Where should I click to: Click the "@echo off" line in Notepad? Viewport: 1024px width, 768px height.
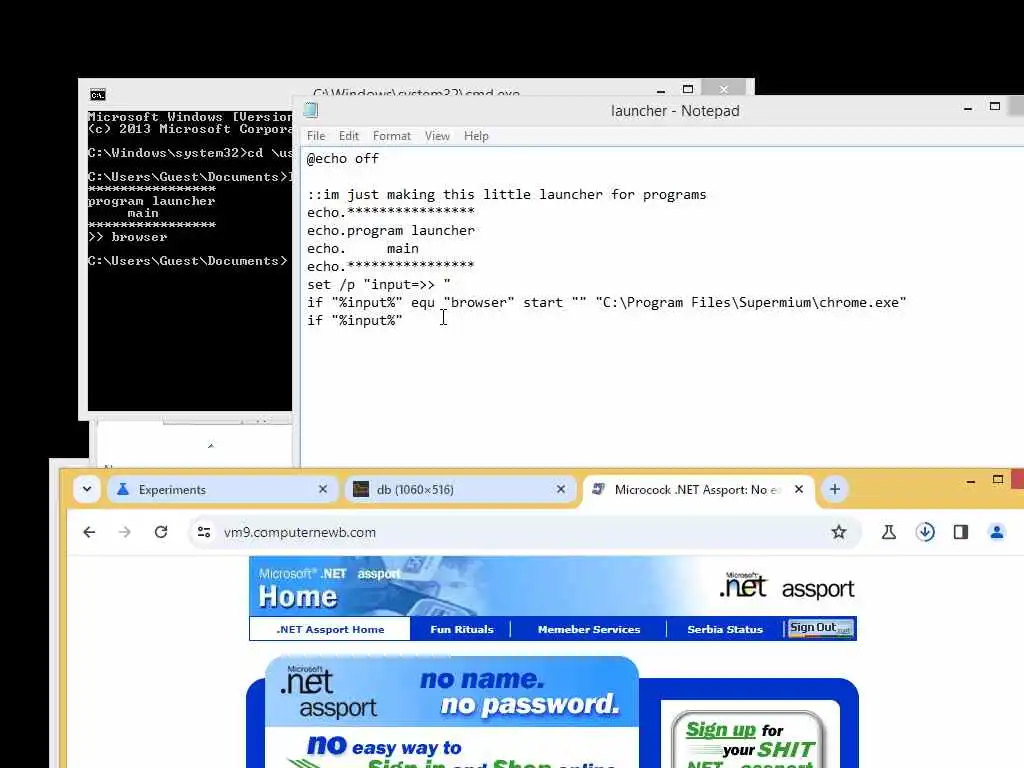[343, 159]
